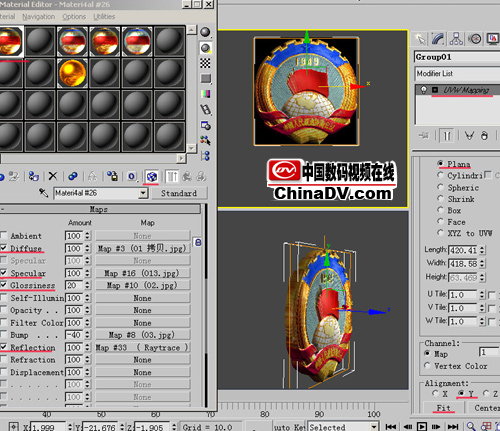Open the Modifier List dropdown

click(458, 73)
